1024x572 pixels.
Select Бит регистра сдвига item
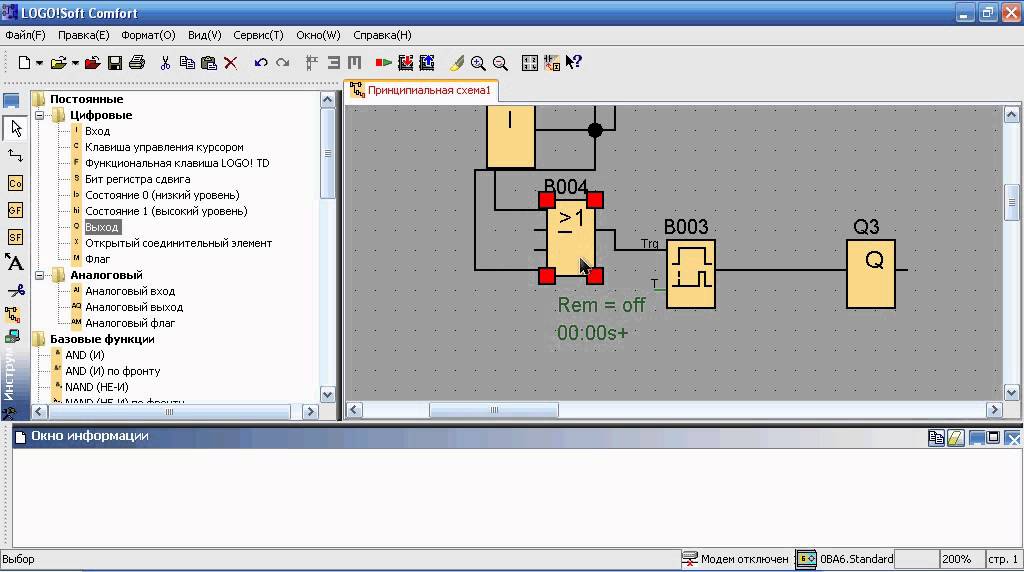[138, 180]
